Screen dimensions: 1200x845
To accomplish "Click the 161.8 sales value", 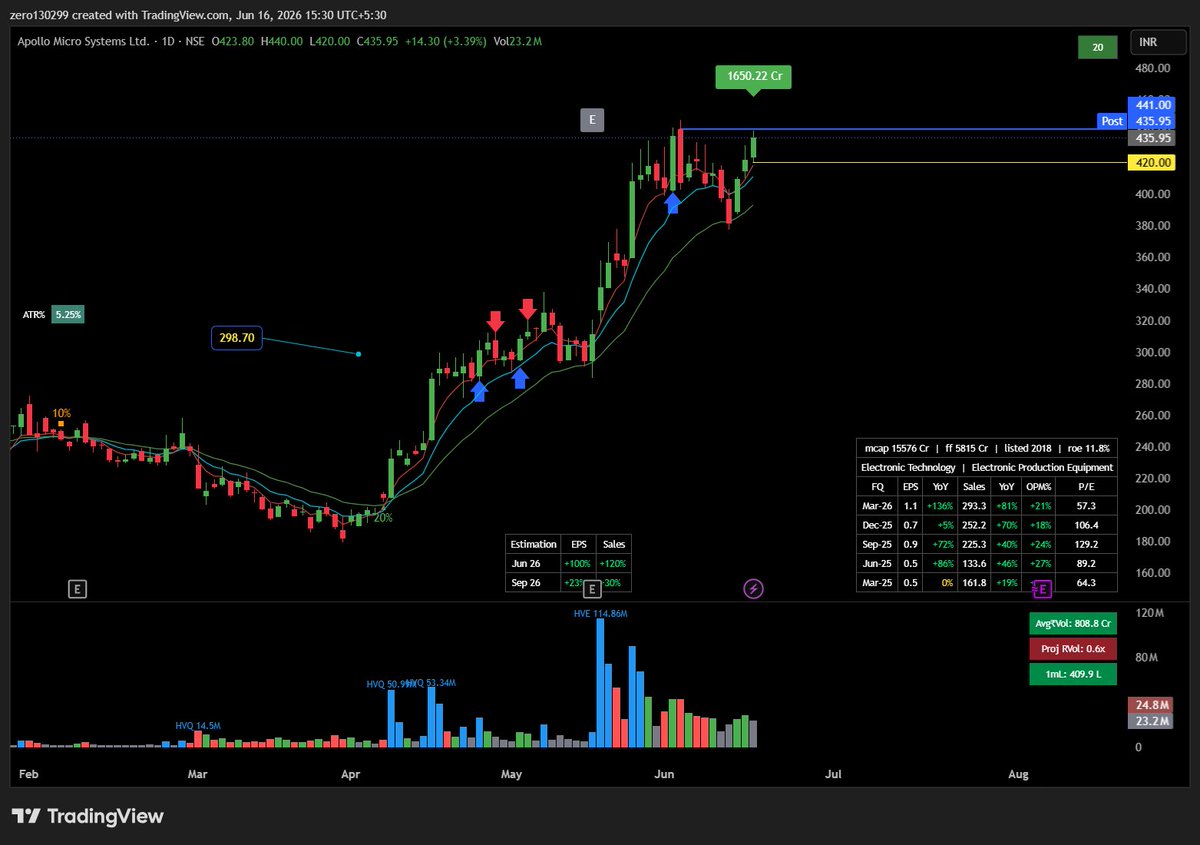I will pyautogui.click(x=974, y=583).
